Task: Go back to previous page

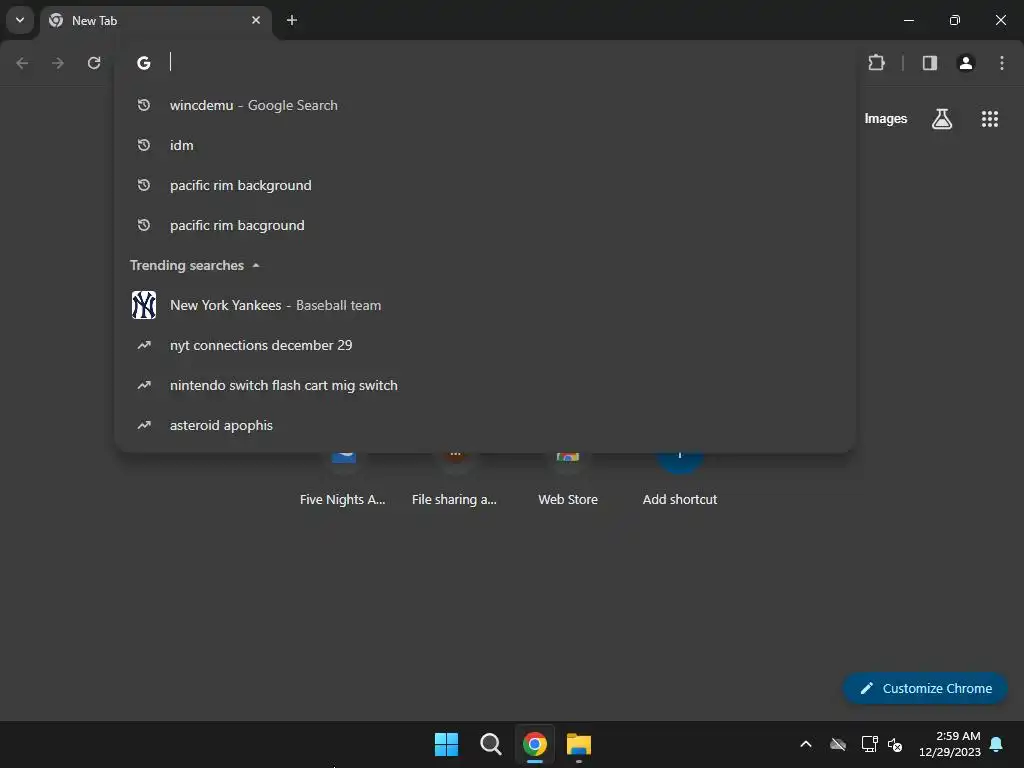Action: point(22,63)
